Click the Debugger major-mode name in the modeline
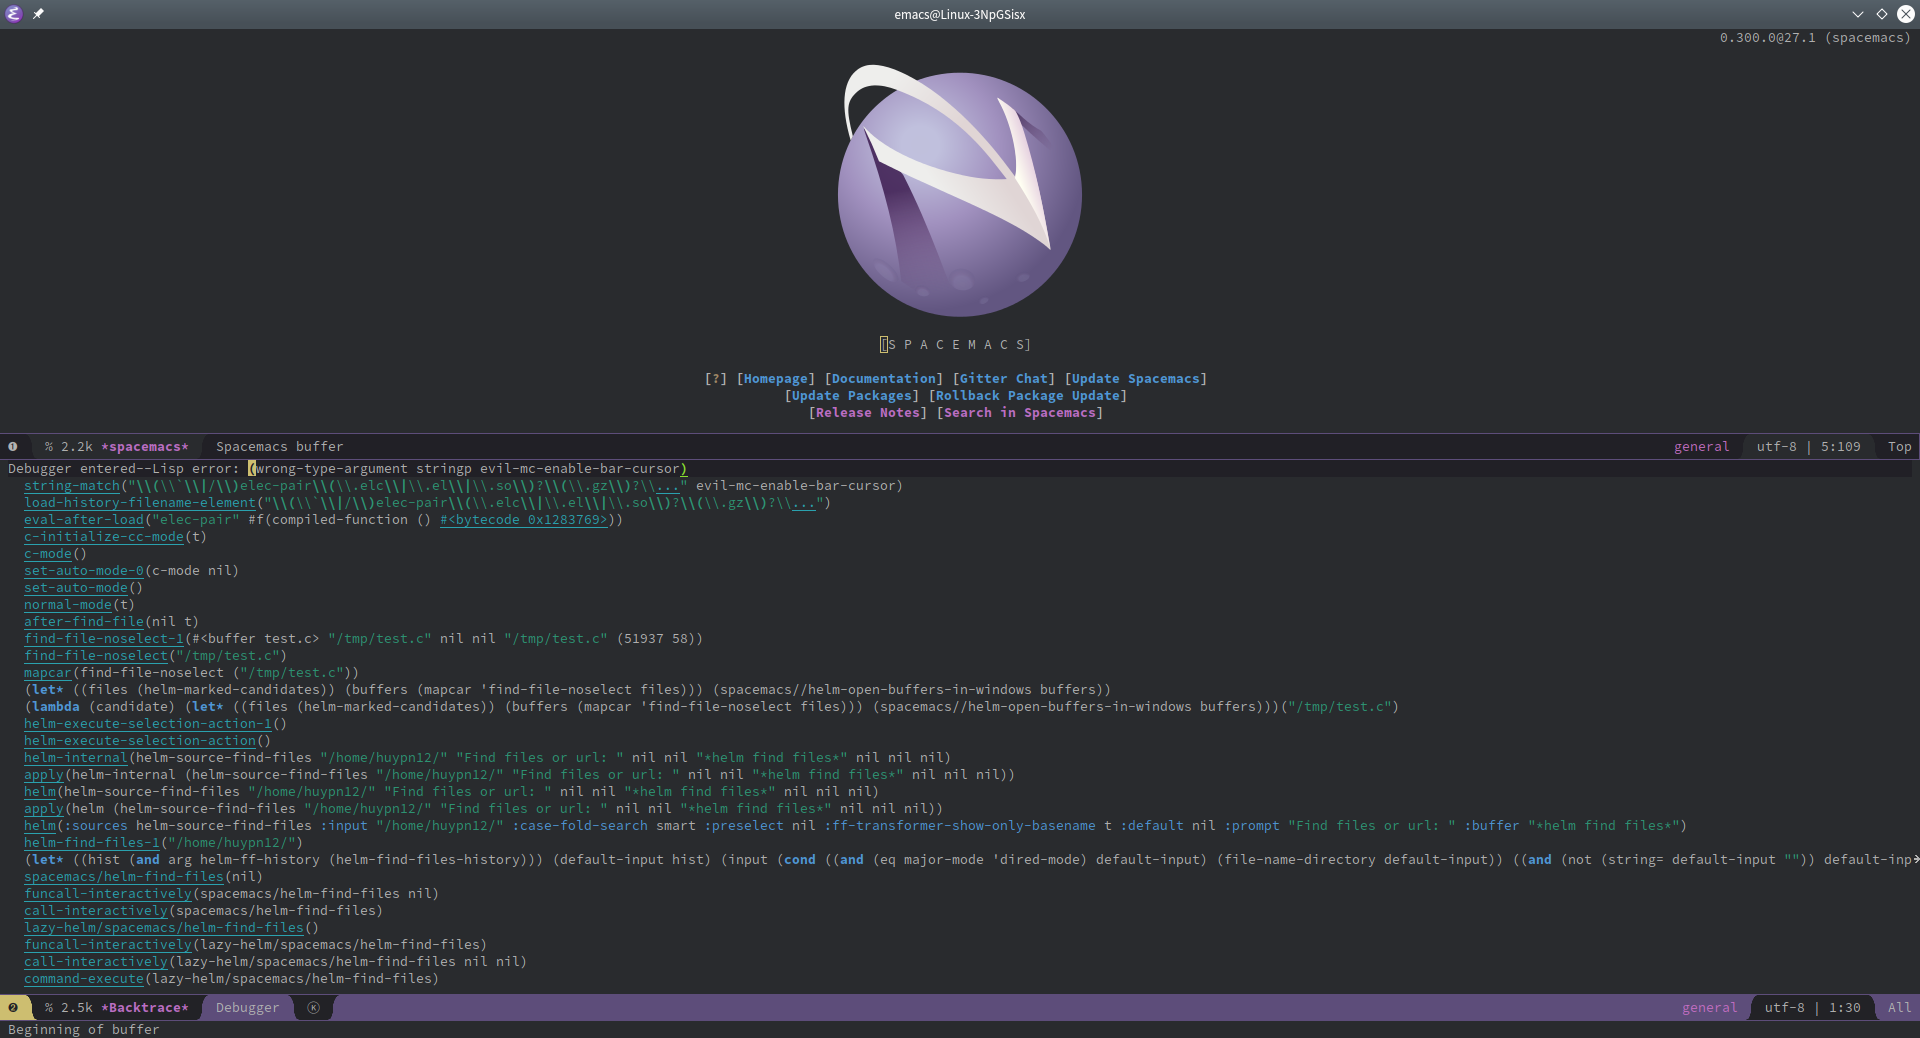Screen dimensions: 1920x1038 (x=246, y=1008)
